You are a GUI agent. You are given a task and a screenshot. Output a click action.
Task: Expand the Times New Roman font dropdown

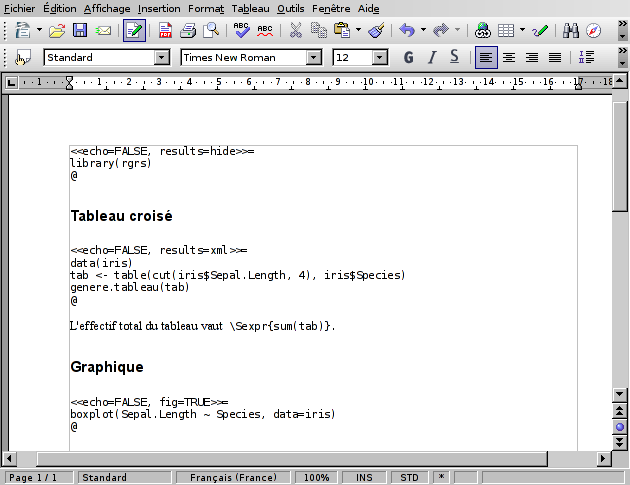313,58
